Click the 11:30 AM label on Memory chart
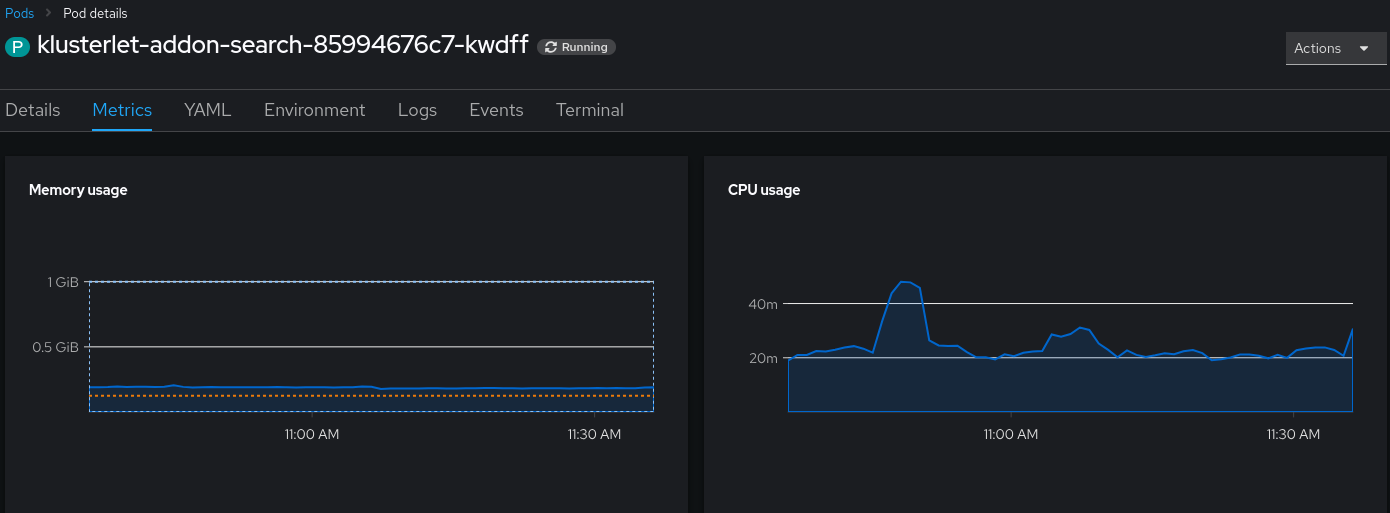Image resolution: width=1390 pixels, height=513 pixels. point(594,434)
